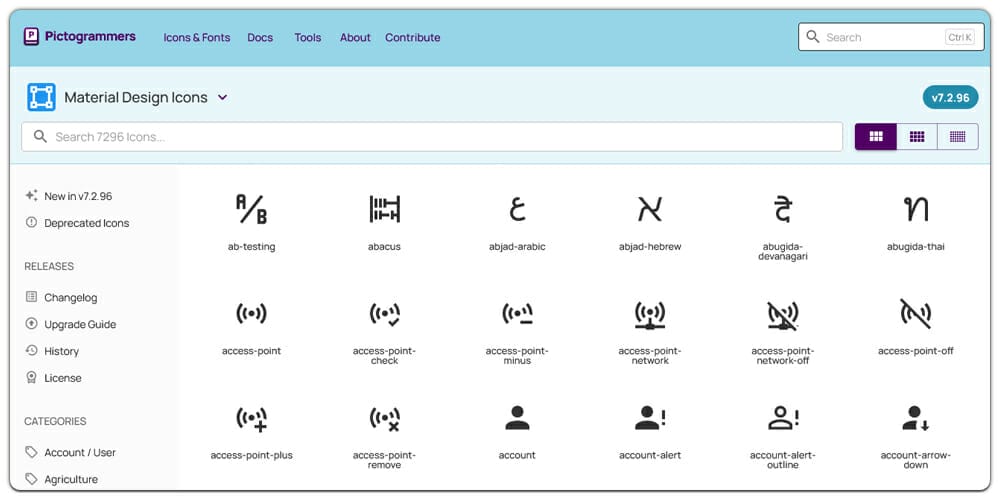Screen dimensions: 1000x500
Task: Open the About menu item
Action: pyautogui.click(x=355, y=38)
